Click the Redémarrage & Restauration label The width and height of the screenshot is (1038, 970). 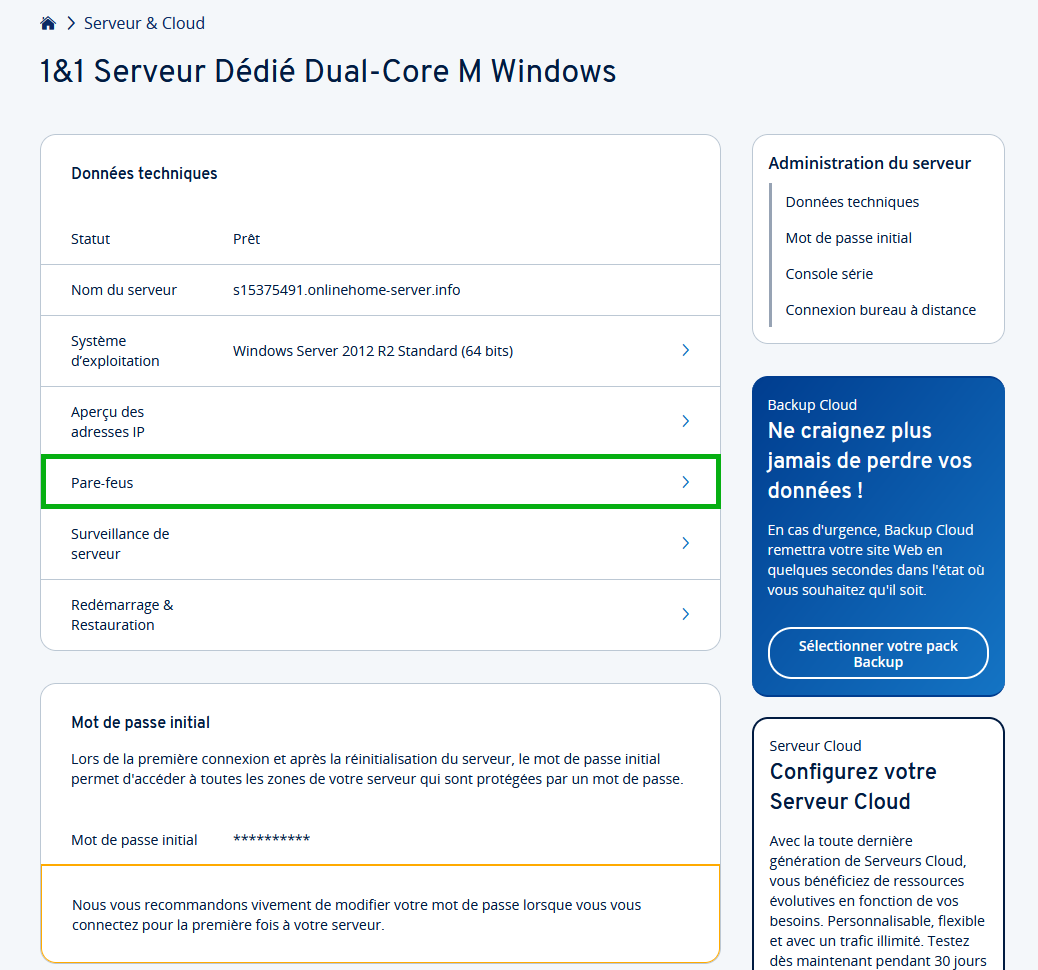pyautogui.click(x=122, y=614)
